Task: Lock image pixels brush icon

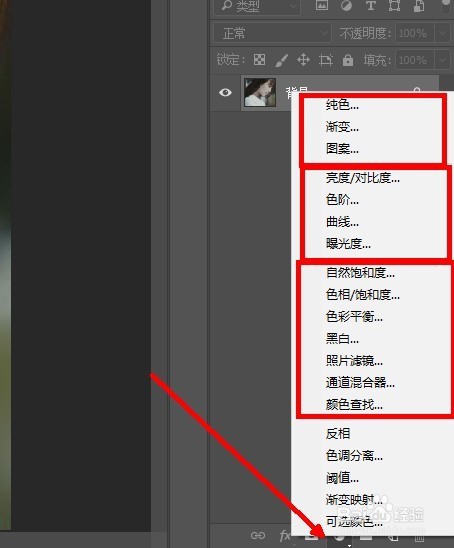Action: point(281,60)
